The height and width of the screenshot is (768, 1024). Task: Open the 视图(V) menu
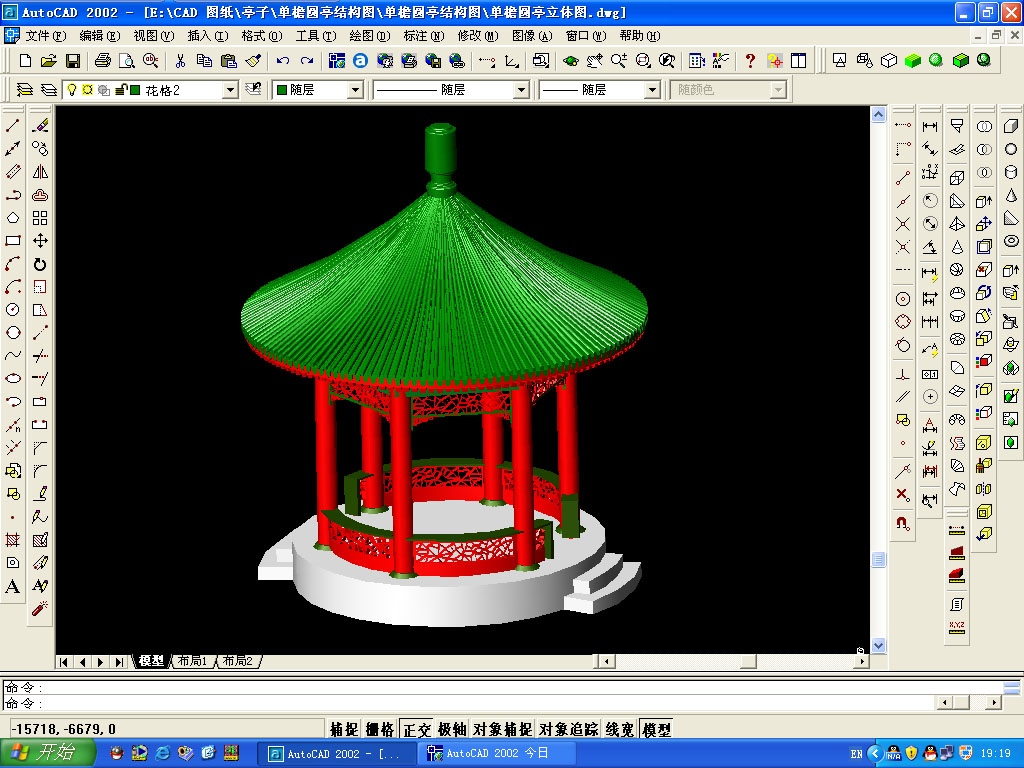[x=153, y=36]
